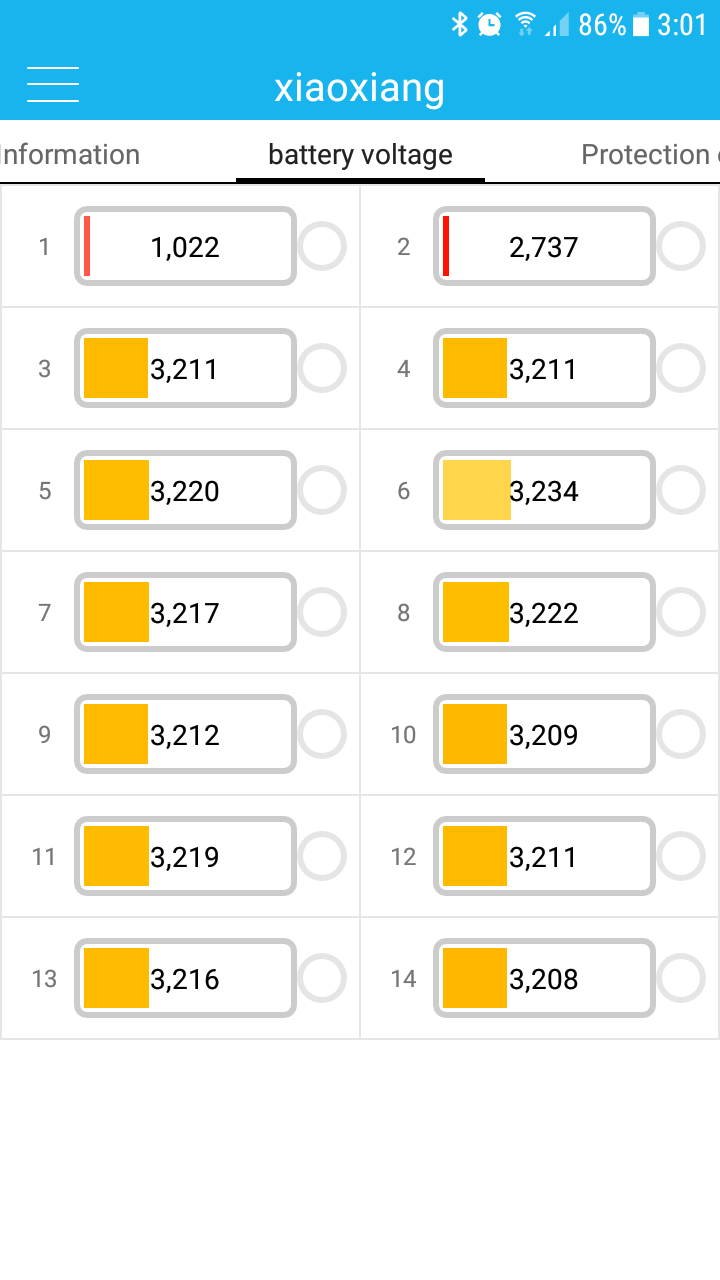
Task: Tap the alarm clock status icon
Action: (x=490, y=25)
